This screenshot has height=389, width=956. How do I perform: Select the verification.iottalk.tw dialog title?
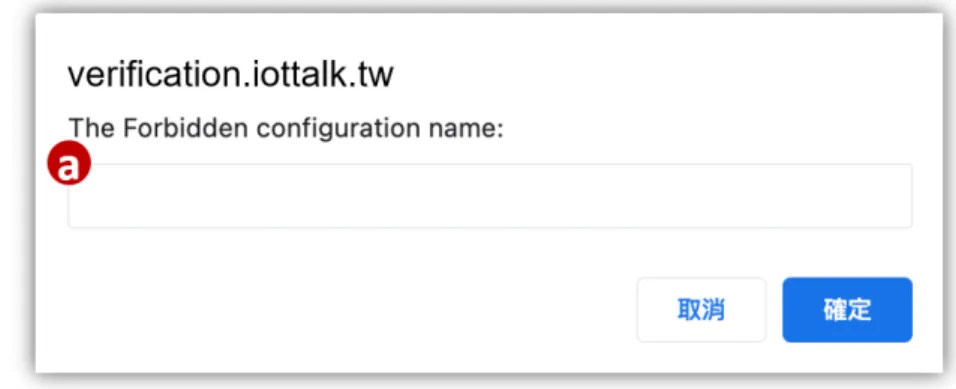pos(230,76)
